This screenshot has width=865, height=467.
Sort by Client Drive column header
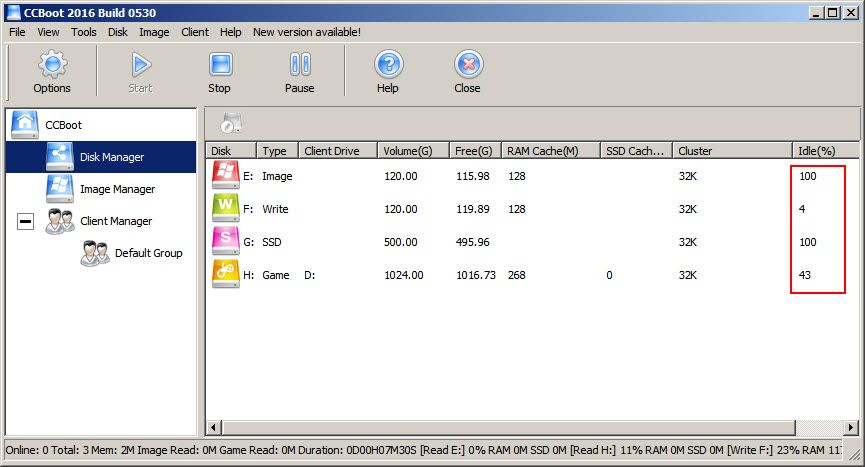(x=338, y=151)
